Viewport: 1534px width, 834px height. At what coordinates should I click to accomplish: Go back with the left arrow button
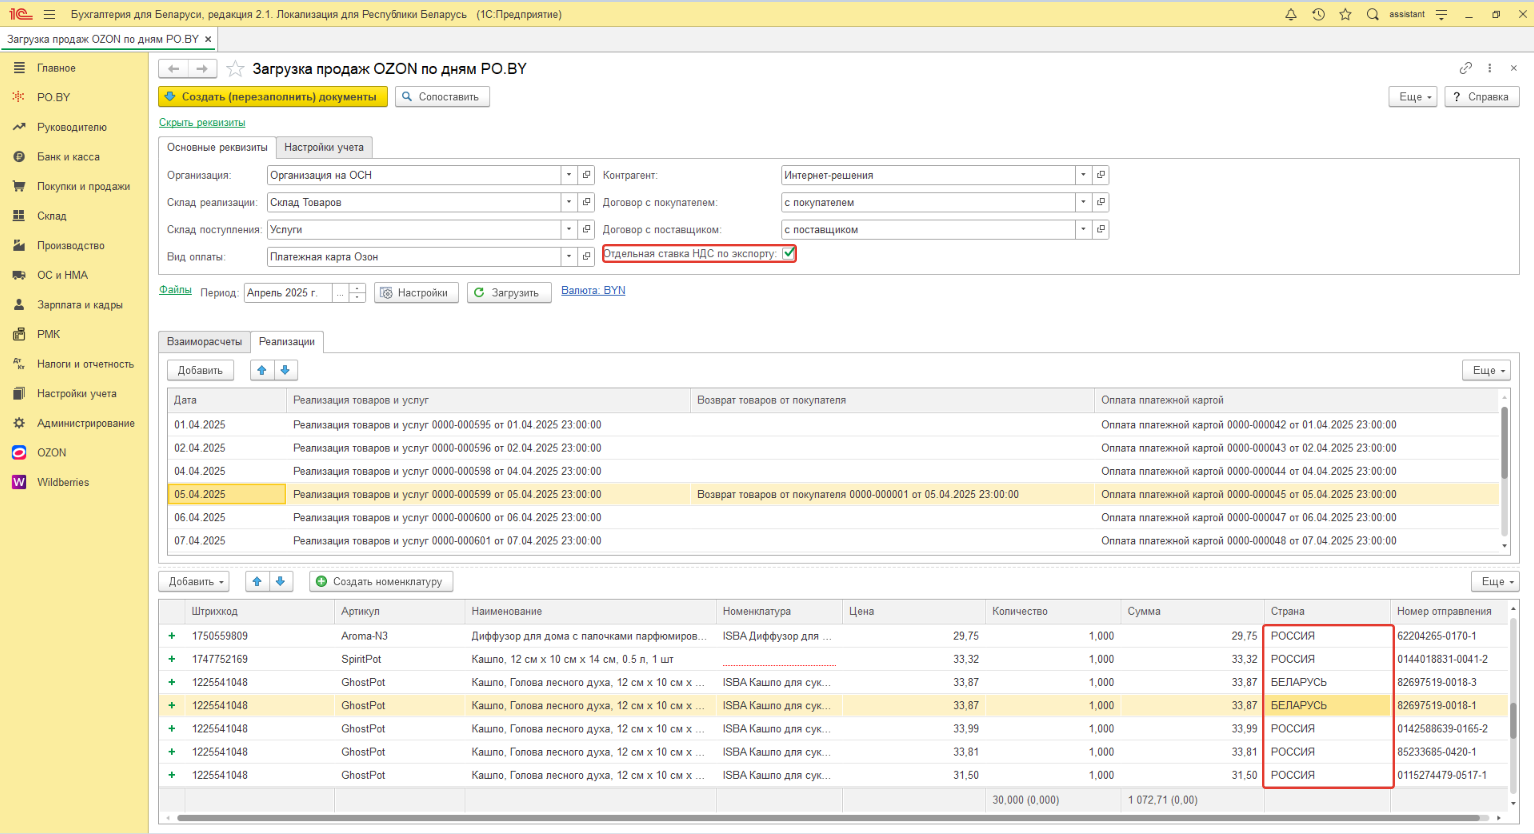174,69
